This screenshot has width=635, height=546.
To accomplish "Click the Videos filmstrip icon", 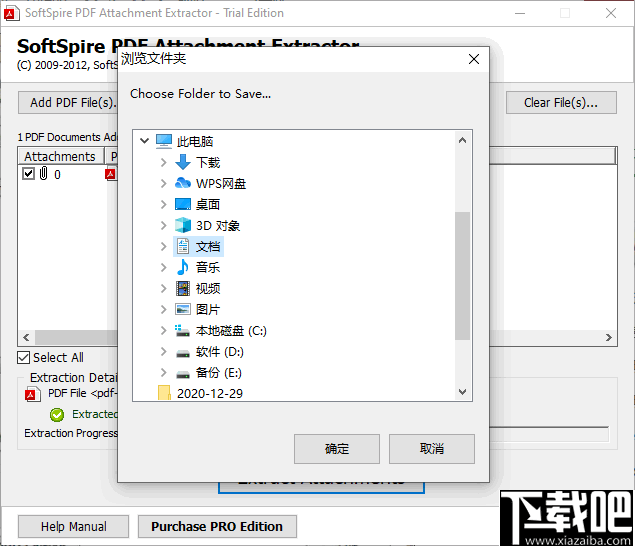I will click(x=183, y=288).
